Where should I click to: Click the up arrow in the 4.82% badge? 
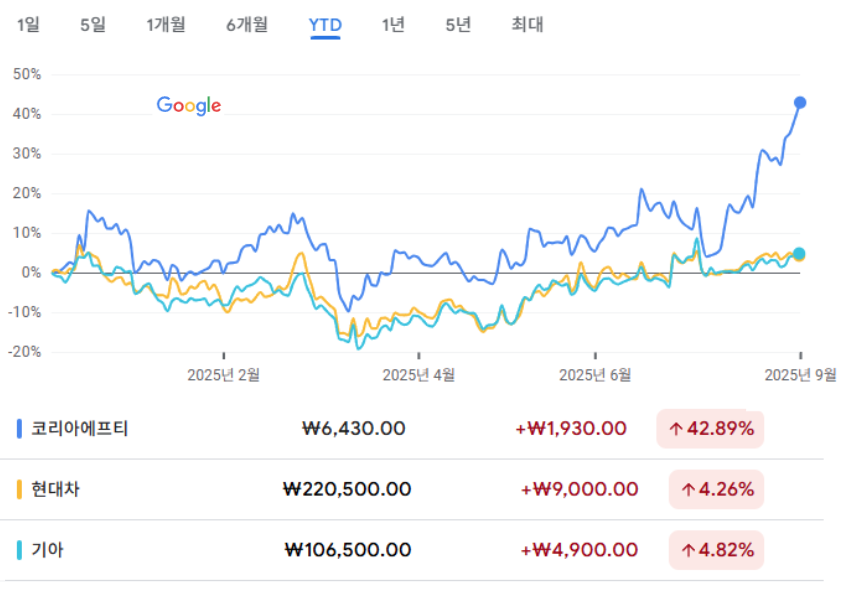[x=688, y=551]
